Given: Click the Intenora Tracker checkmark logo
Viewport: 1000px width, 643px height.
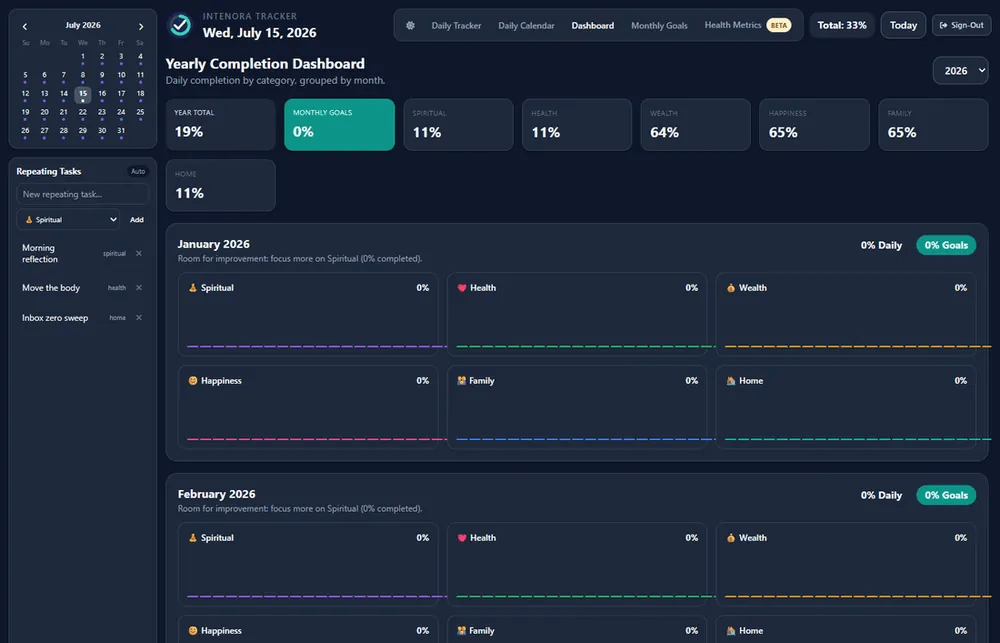Looking at the screenshot, I should point(180,26).
